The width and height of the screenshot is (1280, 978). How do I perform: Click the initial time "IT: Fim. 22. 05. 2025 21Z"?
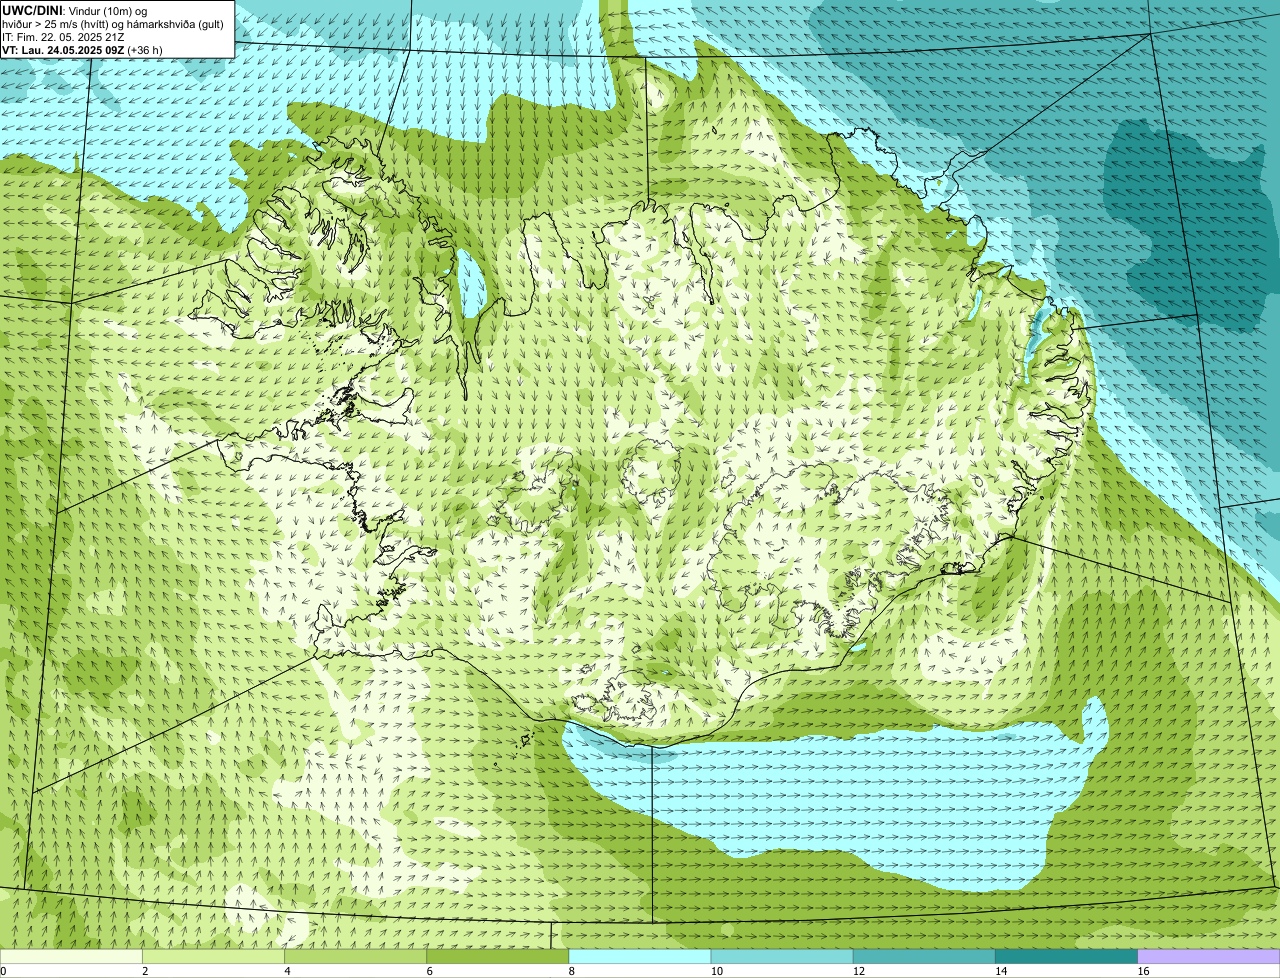(63, 36)
